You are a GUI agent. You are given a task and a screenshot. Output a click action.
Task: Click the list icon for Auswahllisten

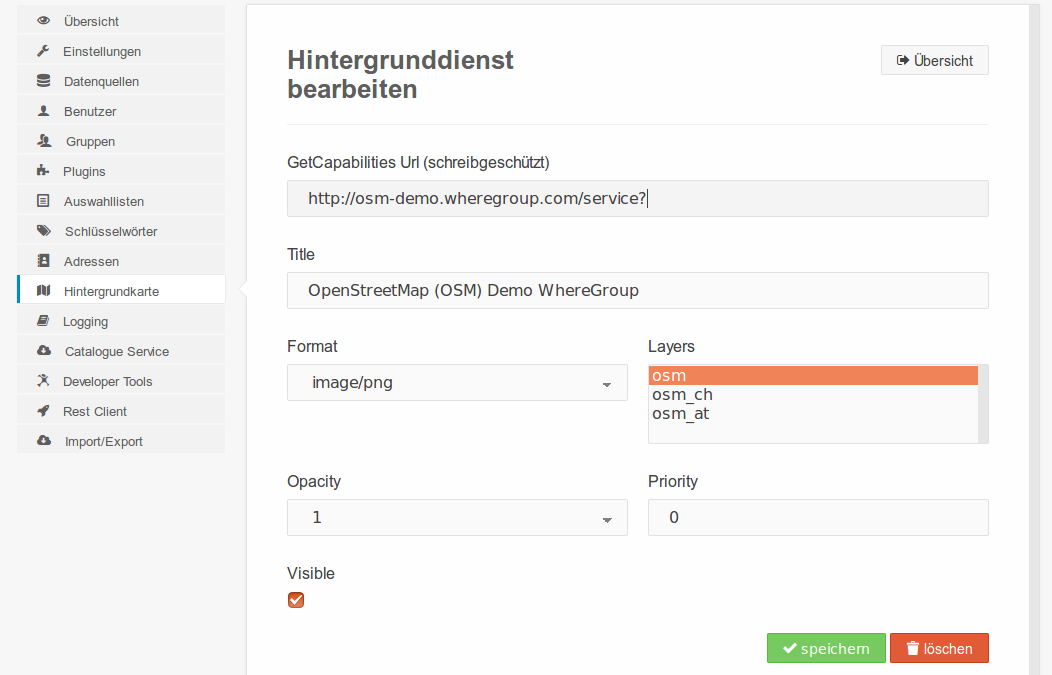pos(43,201)
